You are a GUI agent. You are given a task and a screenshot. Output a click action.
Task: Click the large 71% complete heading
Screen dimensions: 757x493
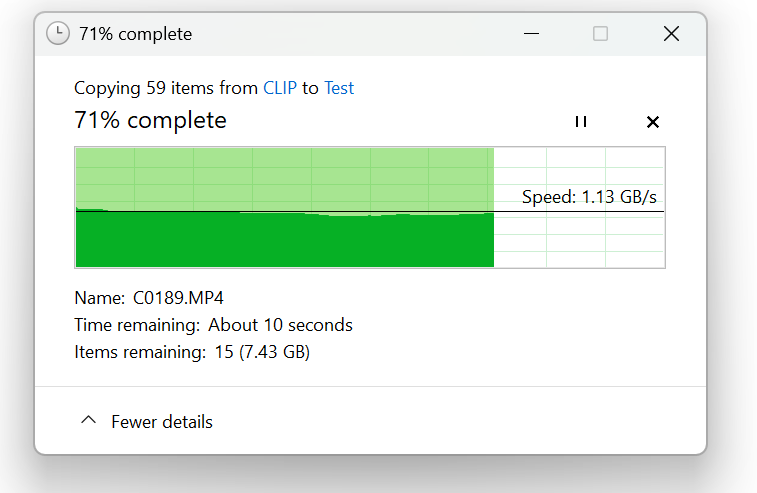150,121
